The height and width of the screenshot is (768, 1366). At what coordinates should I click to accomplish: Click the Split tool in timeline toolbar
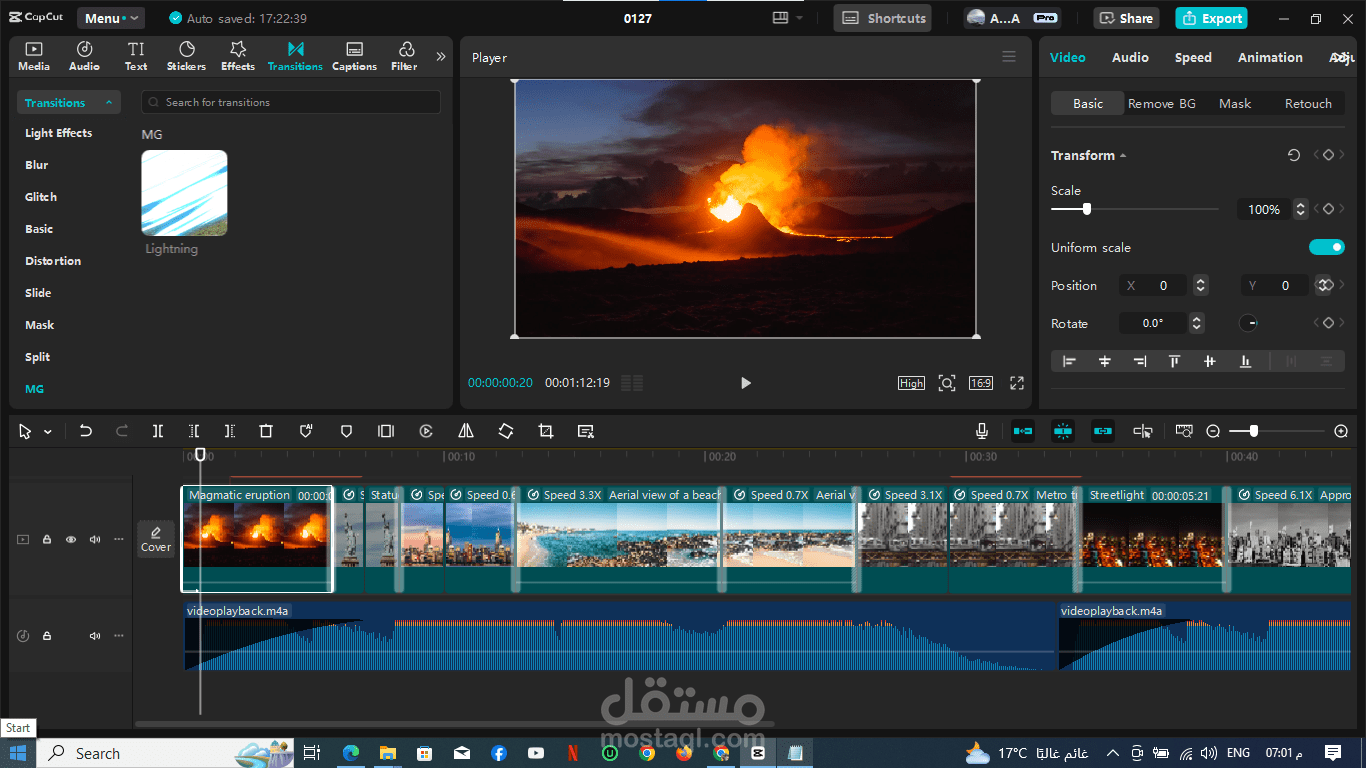(158, 431)
